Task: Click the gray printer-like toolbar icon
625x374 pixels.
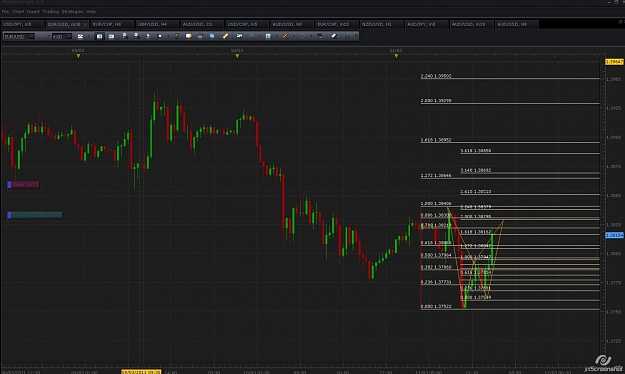Action: (x=200, y=36)
